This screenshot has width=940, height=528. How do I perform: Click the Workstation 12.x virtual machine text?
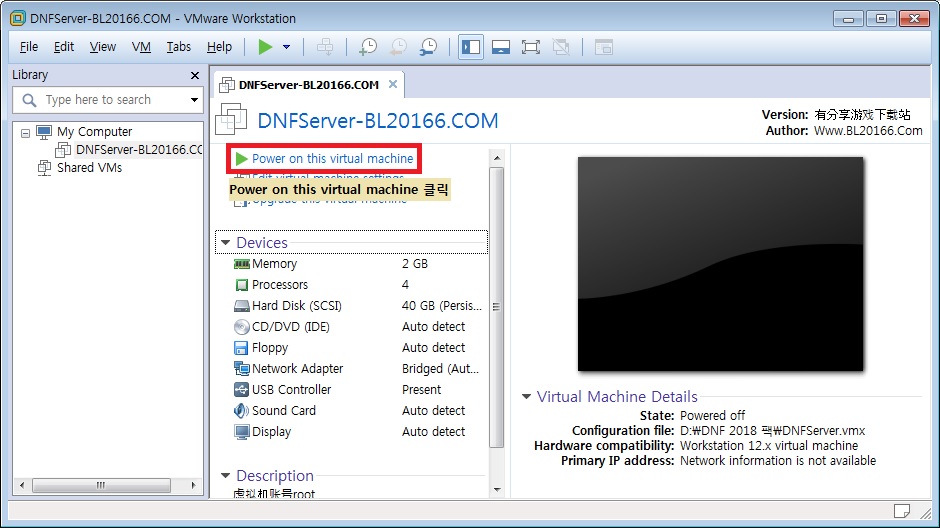[x=769, y=445]
